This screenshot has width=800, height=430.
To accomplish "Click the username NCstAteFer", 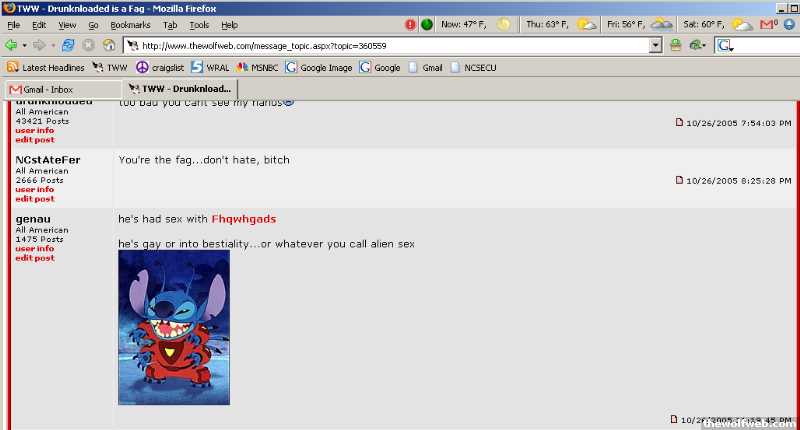I will pos(48,160).
